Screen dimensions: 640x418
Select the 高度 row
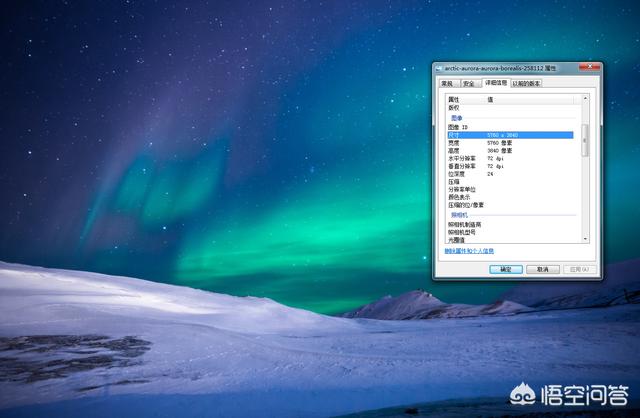point(510,151)
